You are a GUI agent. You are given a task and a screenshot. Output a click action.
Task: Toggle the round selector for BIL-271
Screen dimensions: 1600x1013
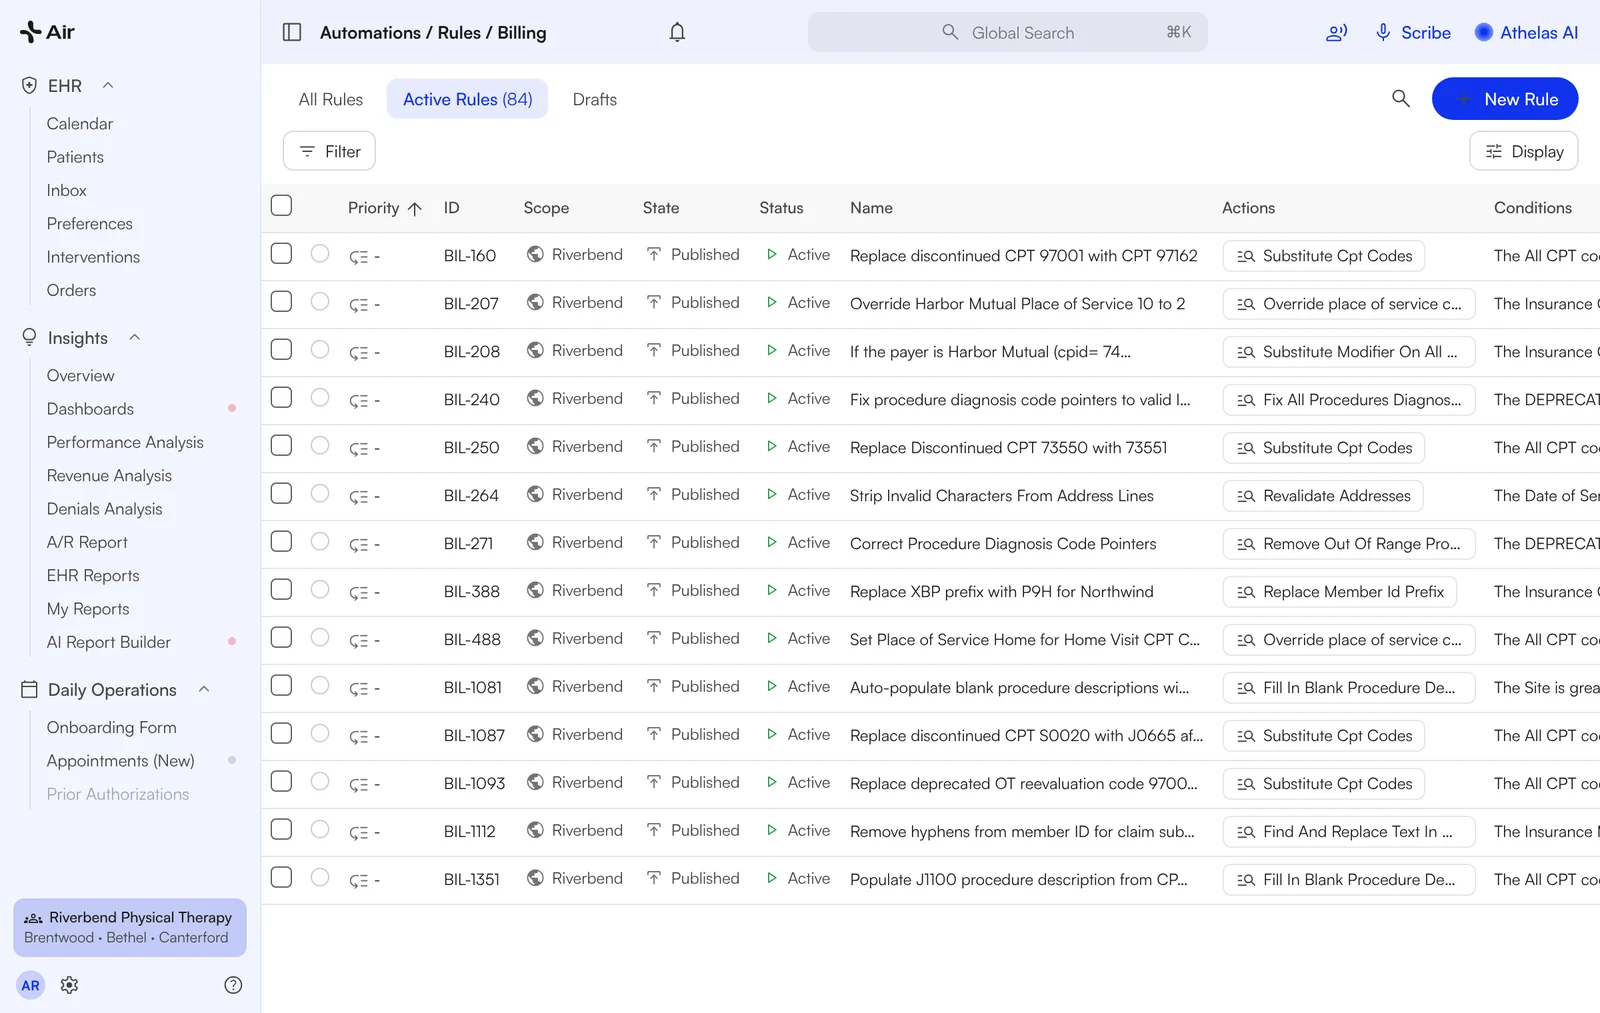click(x=320, y=541)
